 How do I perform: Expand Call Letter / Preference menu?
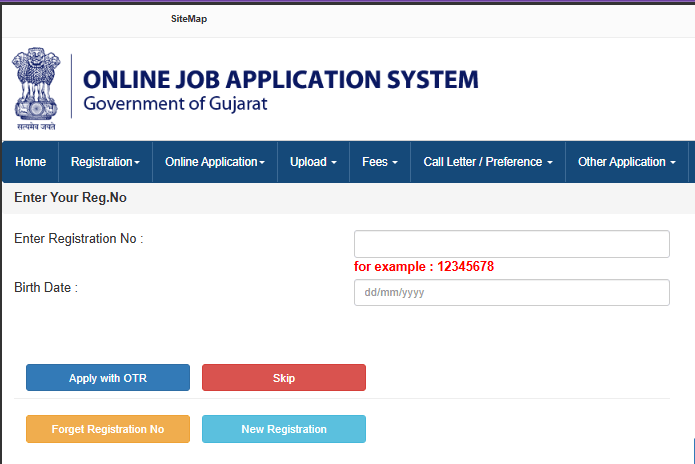point(488,162)
